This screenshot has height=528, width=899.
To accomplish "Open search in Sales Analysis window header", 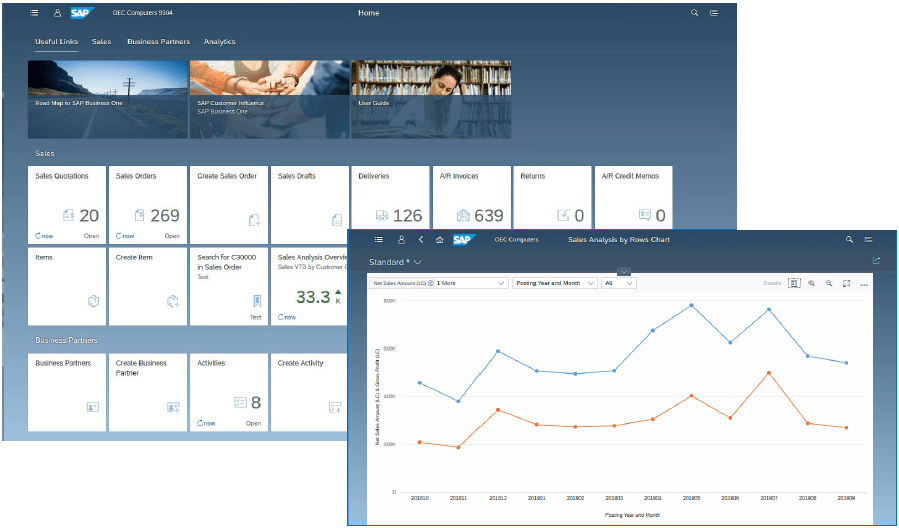I will [850, 240].
